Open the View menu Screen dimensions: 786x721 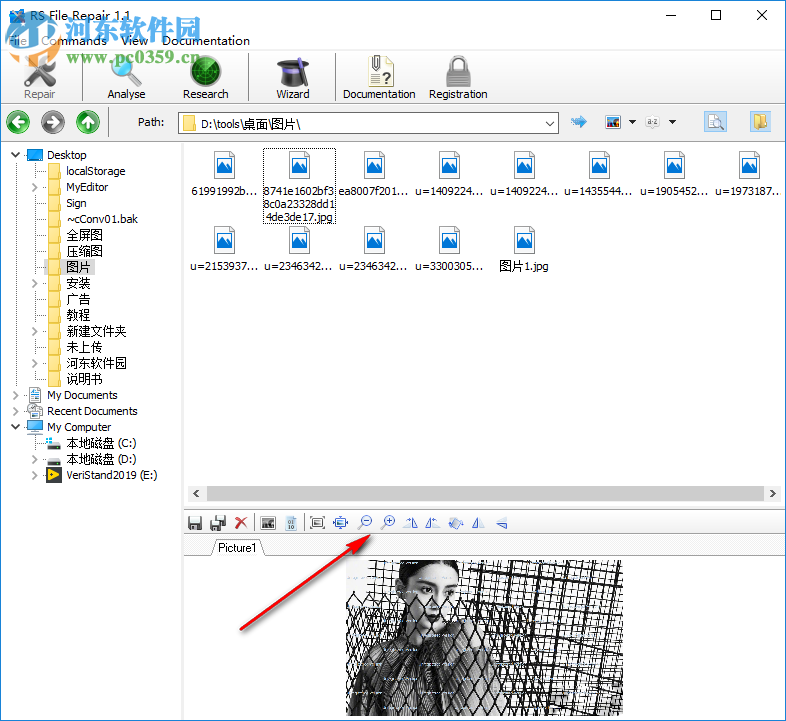134,41
